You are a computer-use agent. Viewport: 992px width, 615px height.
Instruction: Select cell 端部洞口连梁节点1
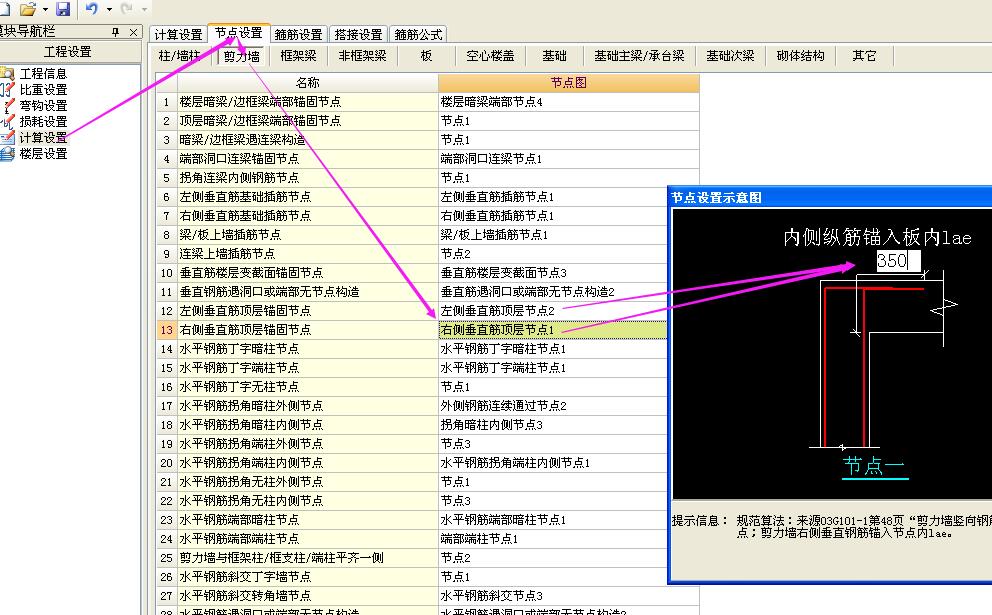point(568,159)
